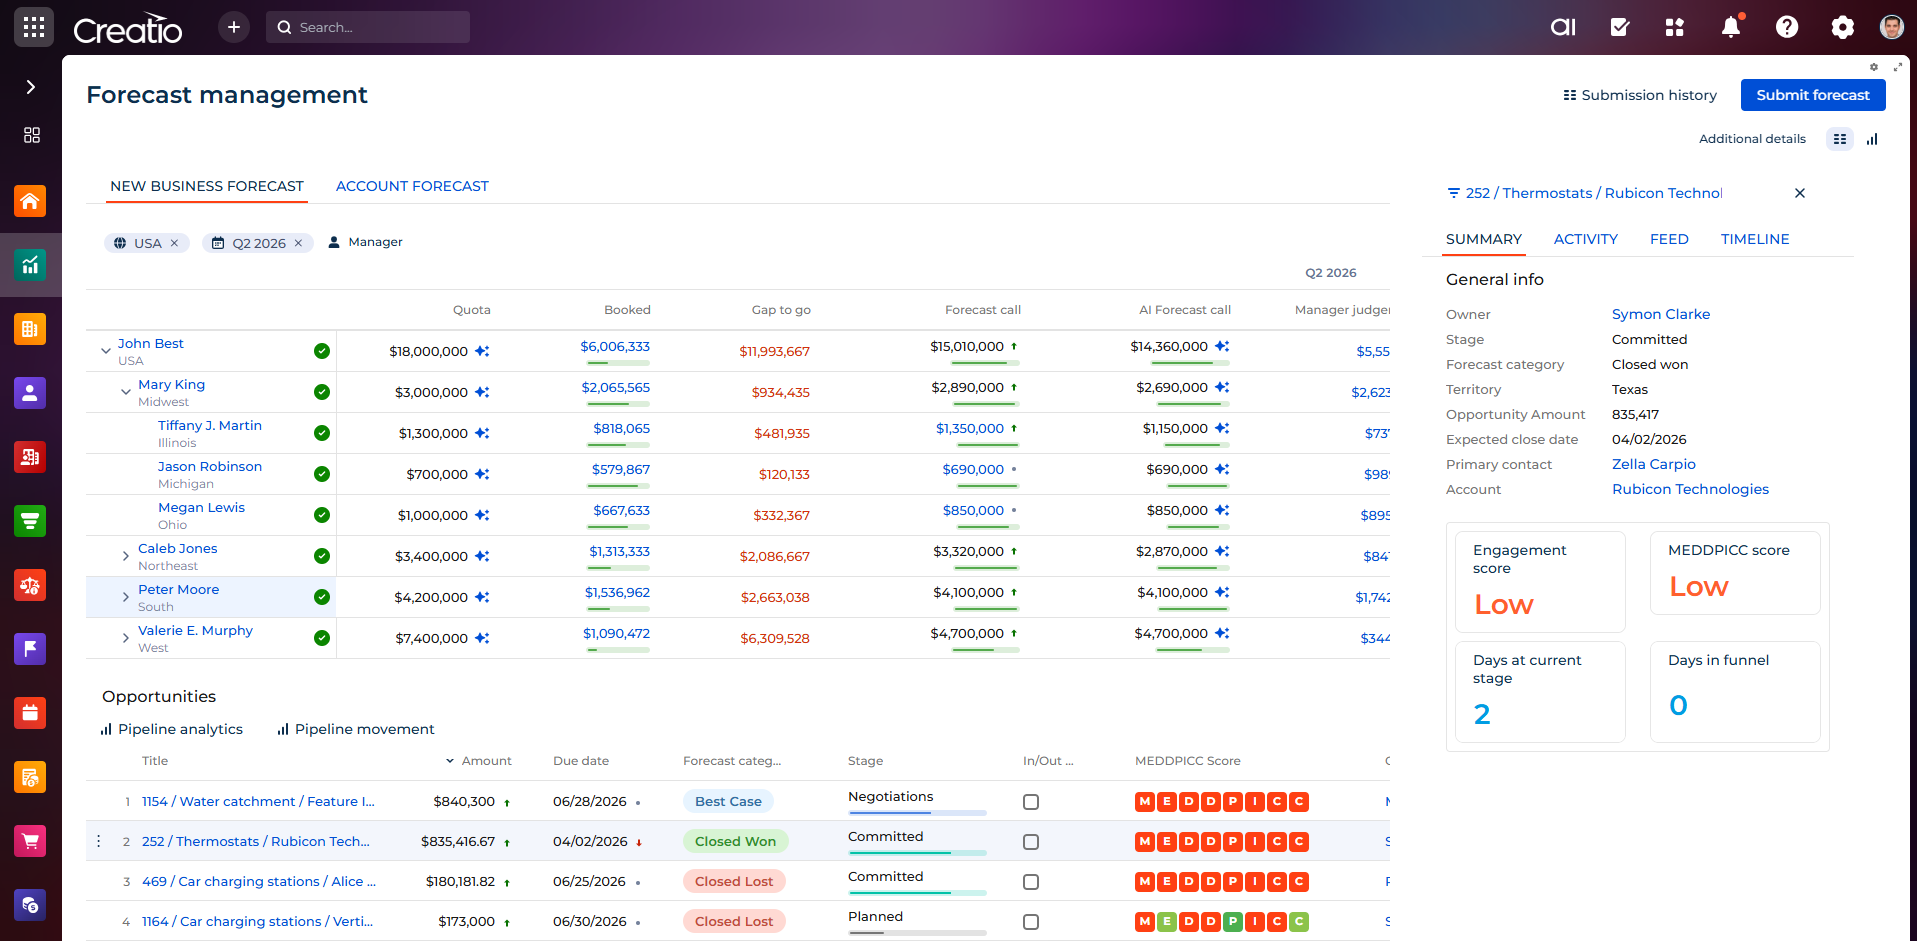The image size is (1917, 941).
Task: Expand the Caleb Jones Northeast row
Action: (x=125, y=556)
